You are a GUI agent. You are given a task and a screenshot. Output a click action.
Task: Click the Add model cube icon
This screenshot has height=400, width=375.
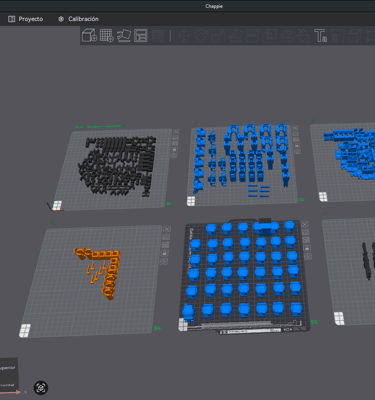click(x=89, y=35)
